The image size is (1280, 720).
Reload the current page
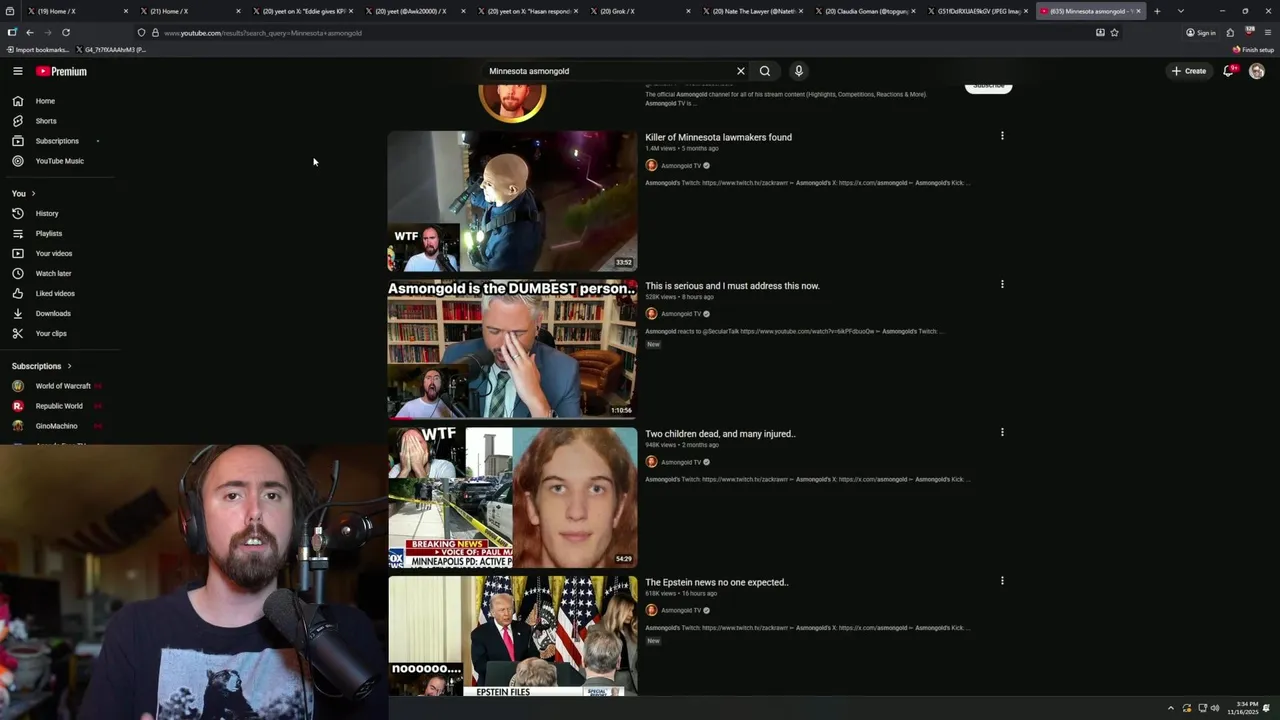[66, 32]
